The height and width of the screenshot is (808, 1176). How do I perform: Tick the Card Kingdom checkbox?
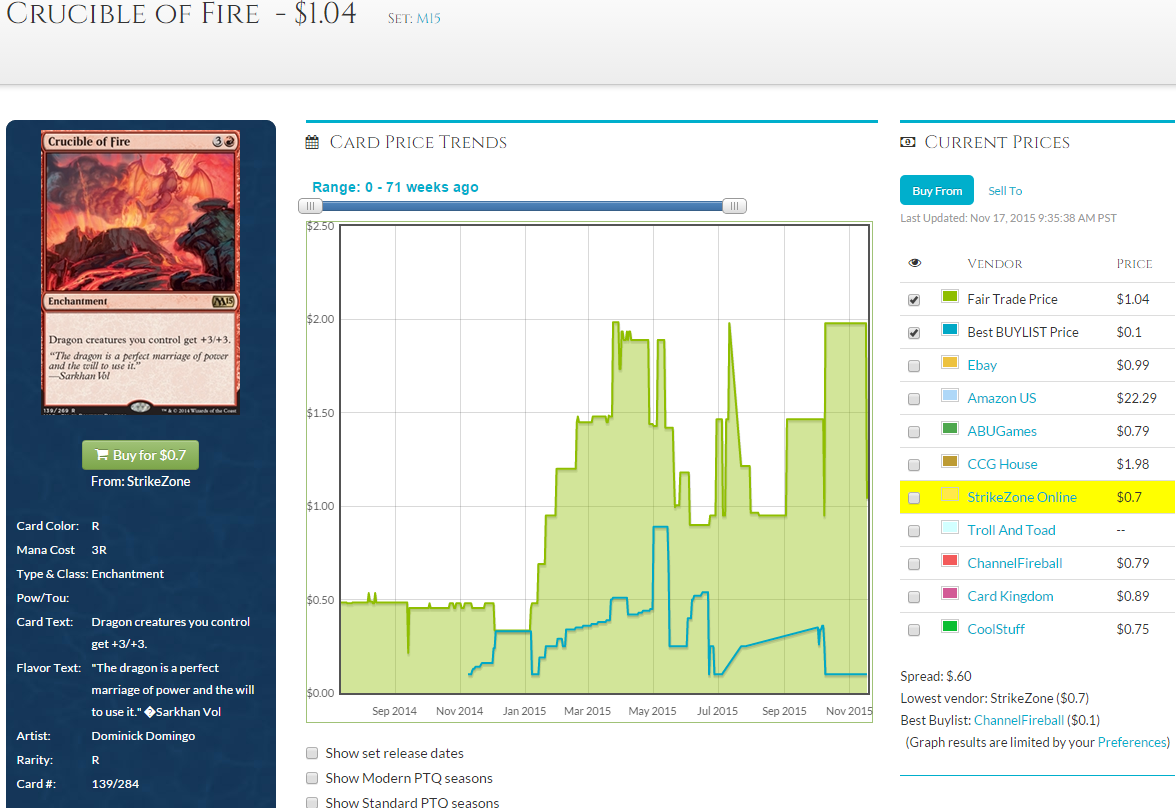tap(914, 596)
